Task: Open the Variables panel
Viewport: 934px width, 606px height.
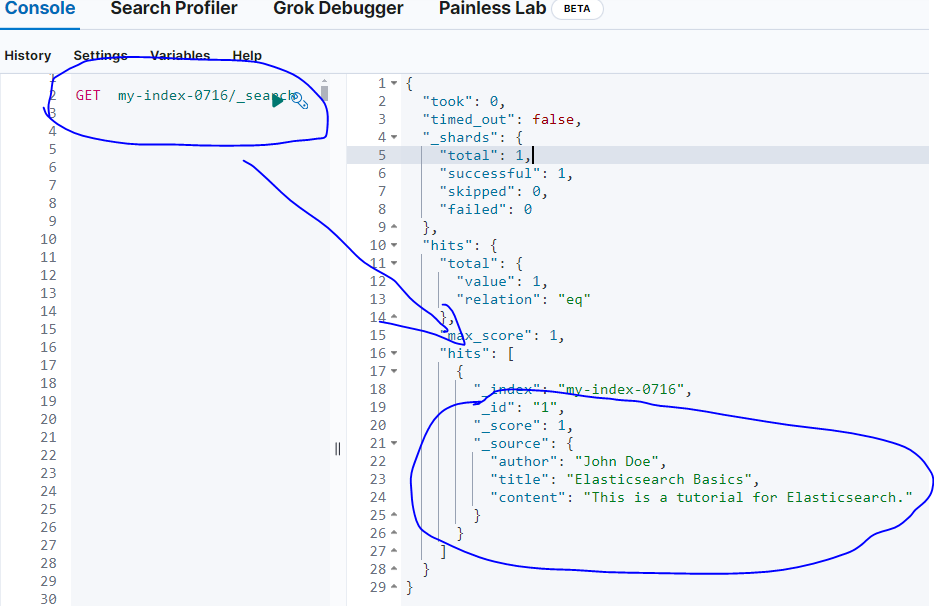Action: click(179, 55)
